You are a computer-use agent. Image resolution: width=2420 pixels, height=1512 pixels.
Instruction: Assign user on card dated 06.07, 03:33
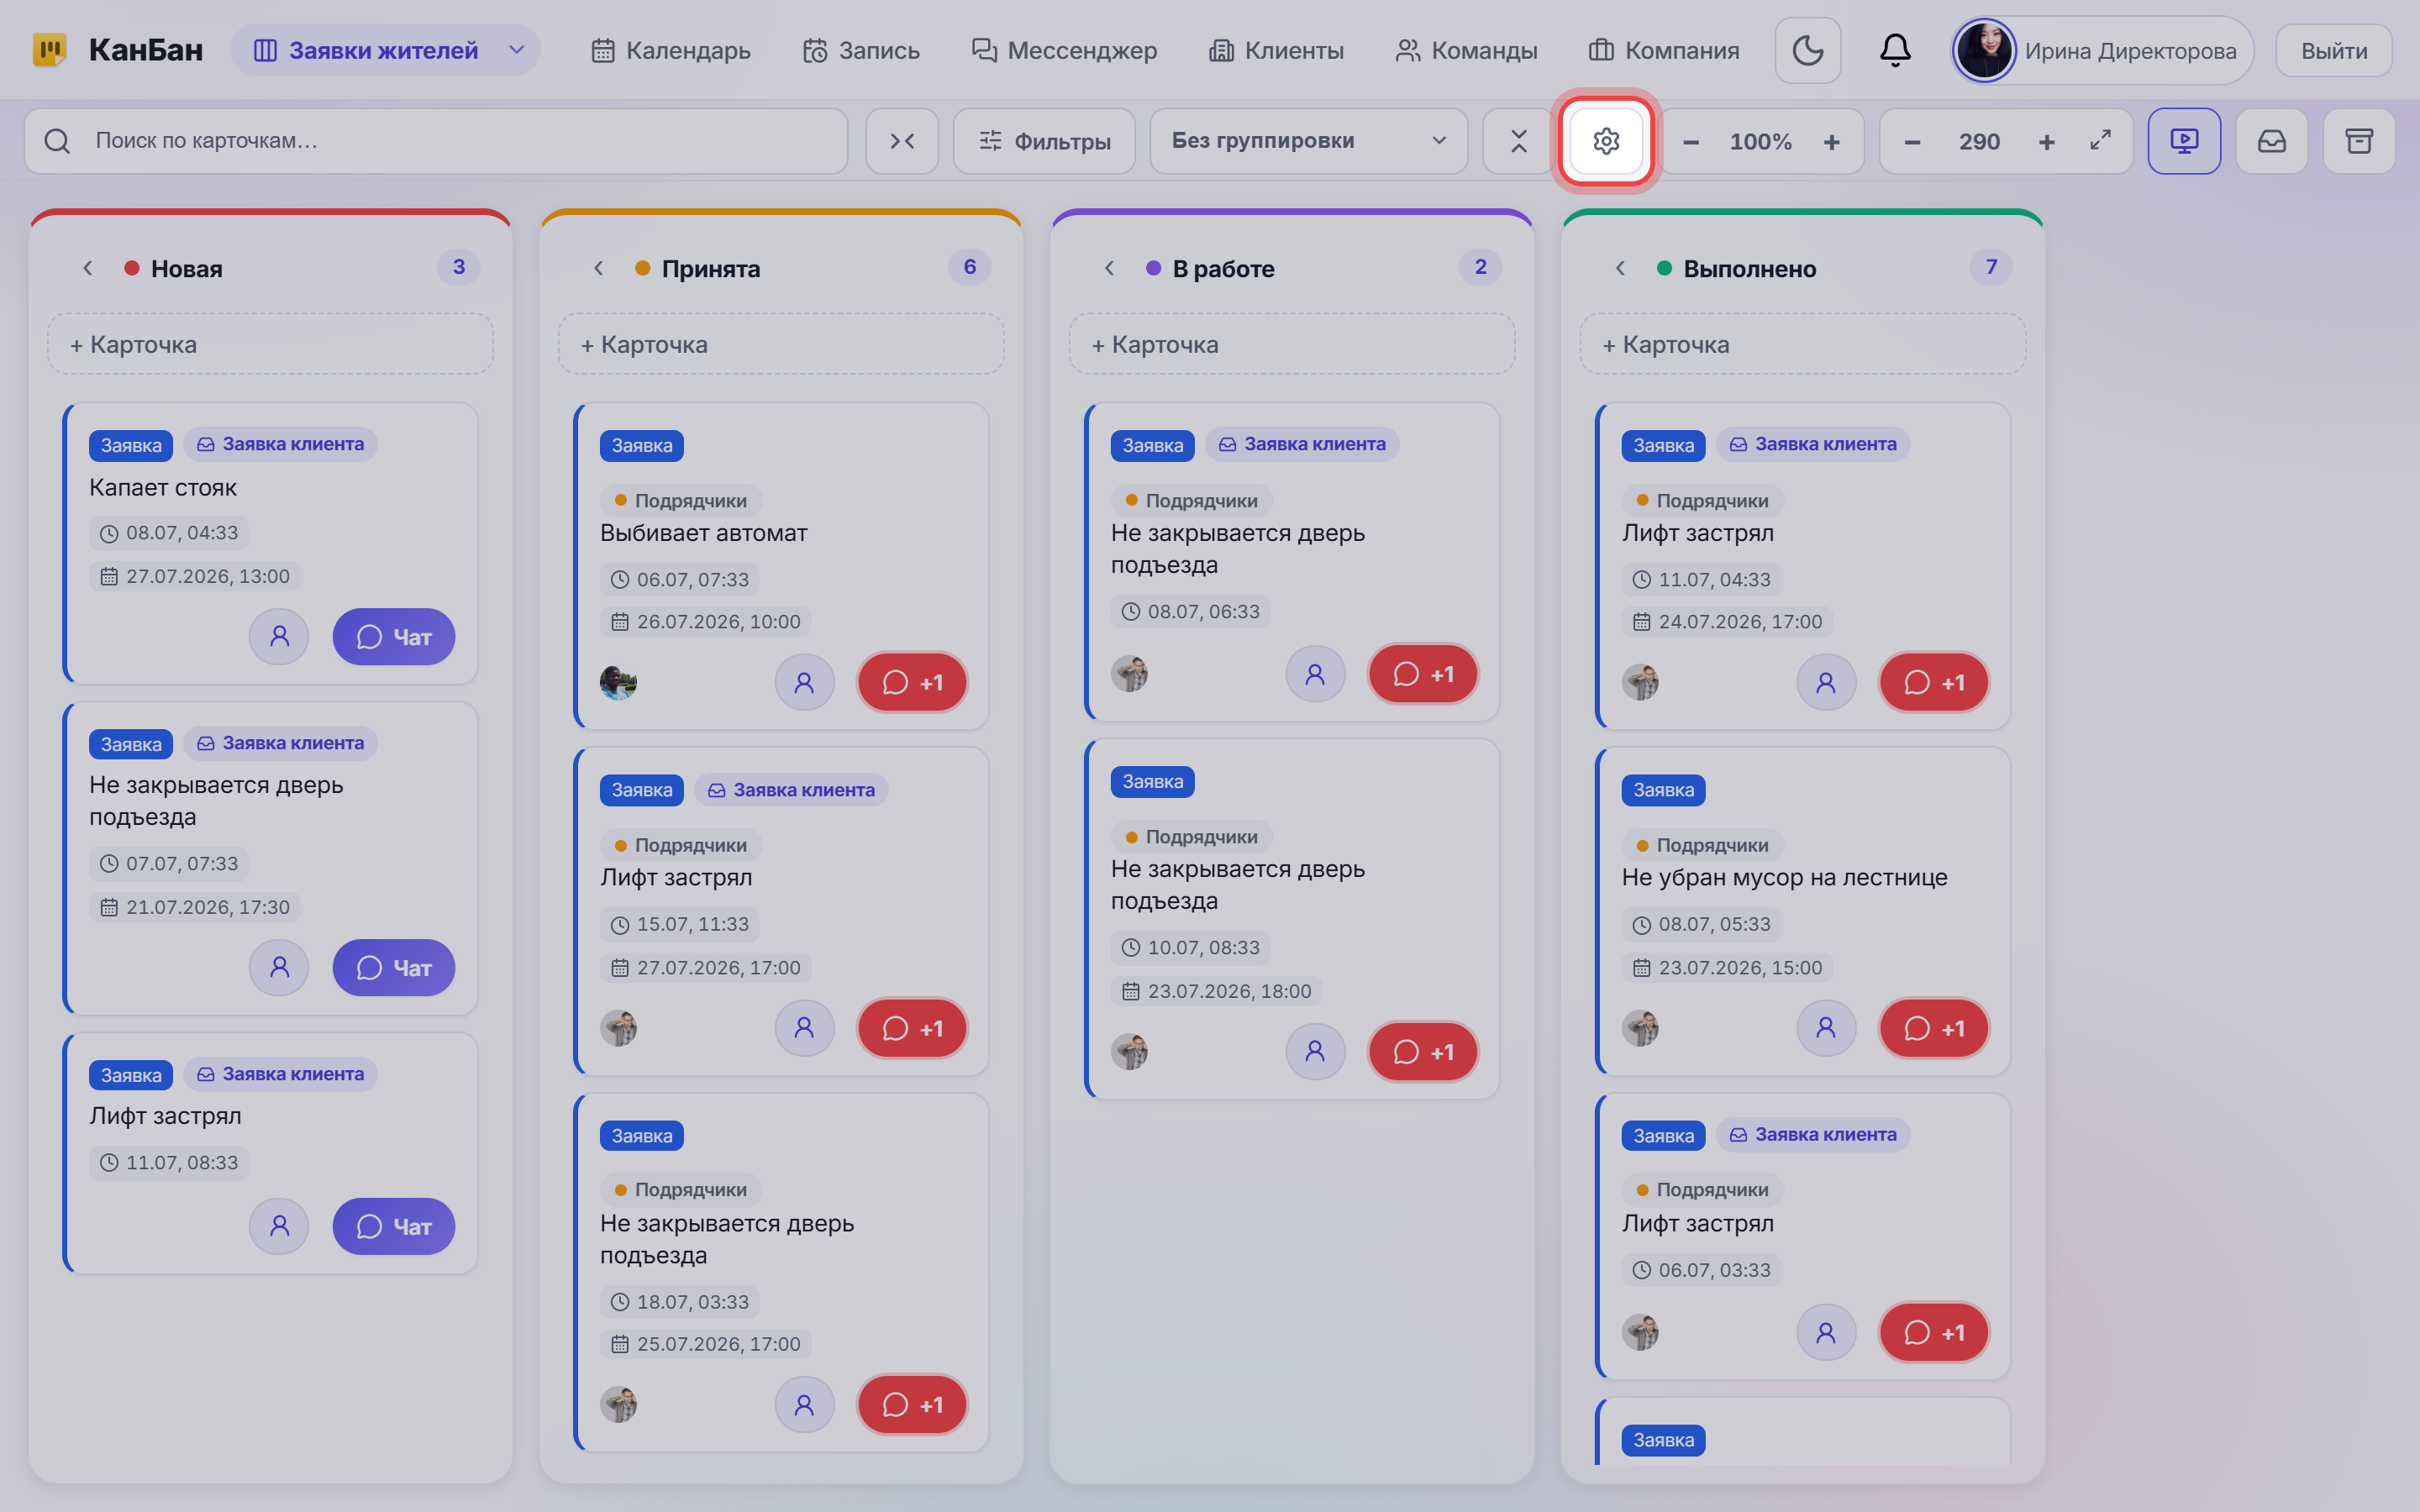1826,1333
